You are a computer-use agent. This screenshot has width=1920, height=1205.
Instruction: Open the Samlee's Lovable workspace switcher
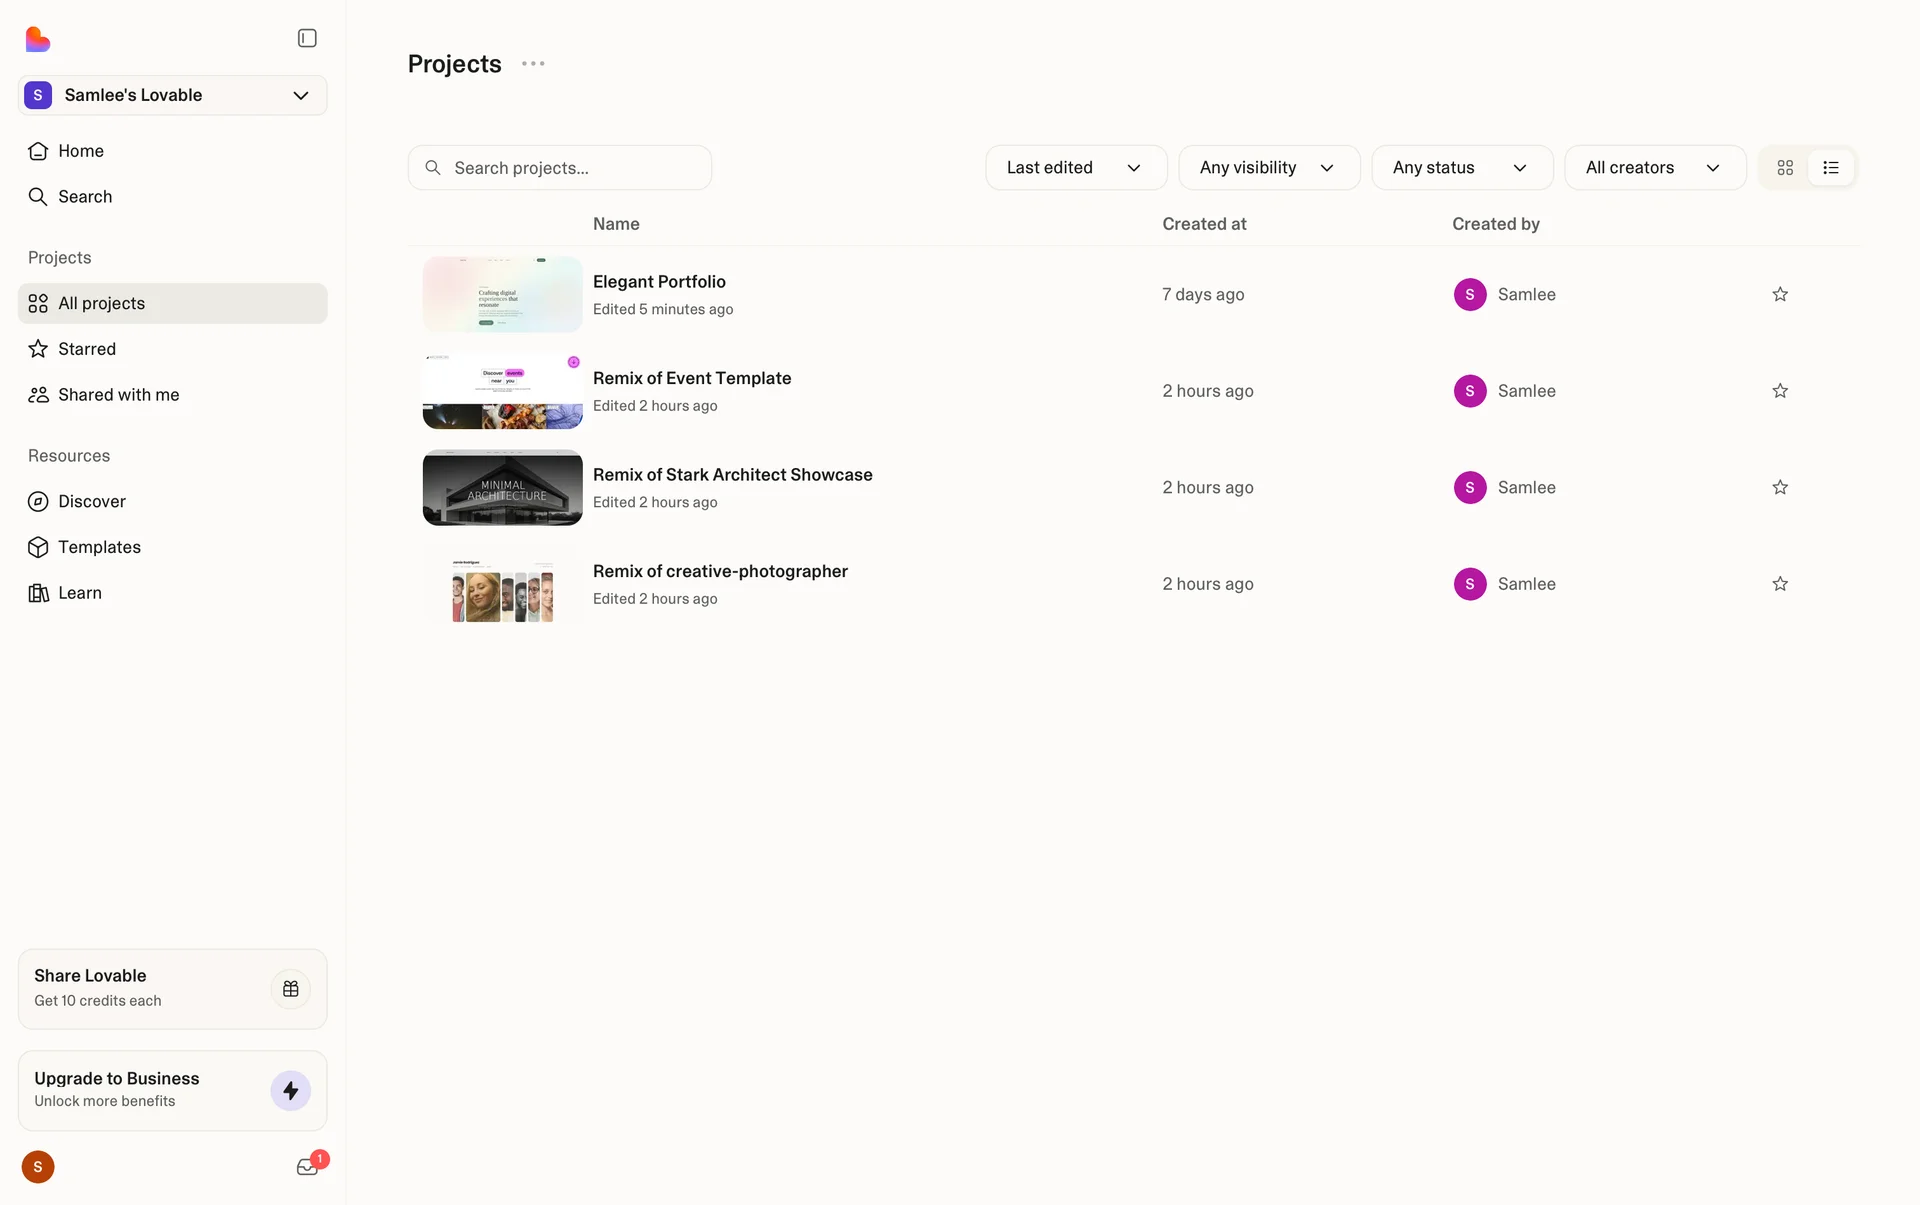[x=172, y=95]
